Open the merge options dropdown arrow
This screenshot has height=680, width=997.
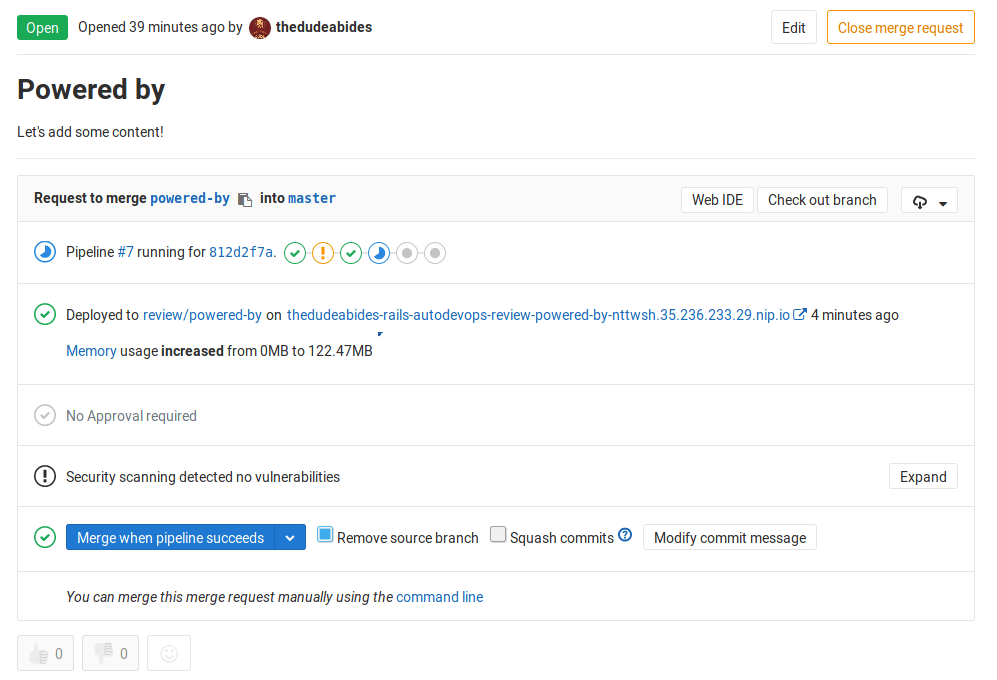click(290, 538)
